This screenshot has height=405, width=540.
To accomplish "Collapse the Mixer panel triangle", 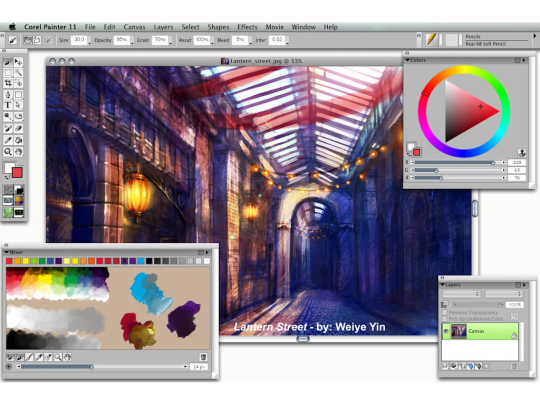I will coord(7,252).
